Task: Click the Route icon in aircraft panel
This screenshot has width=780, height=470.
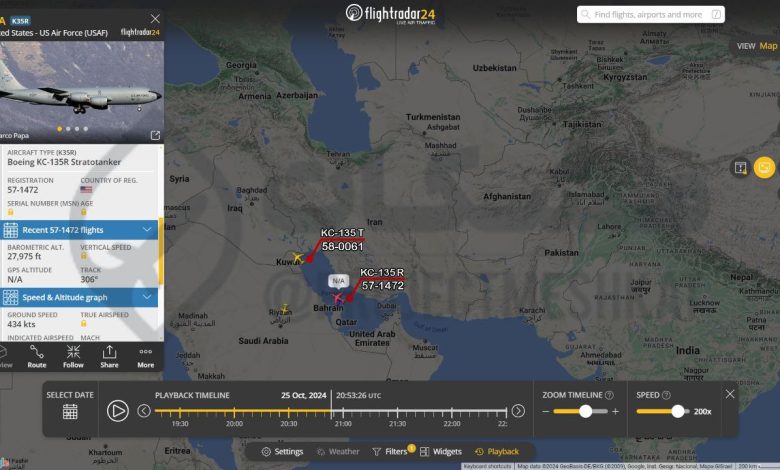Action: tap(37, 356)
